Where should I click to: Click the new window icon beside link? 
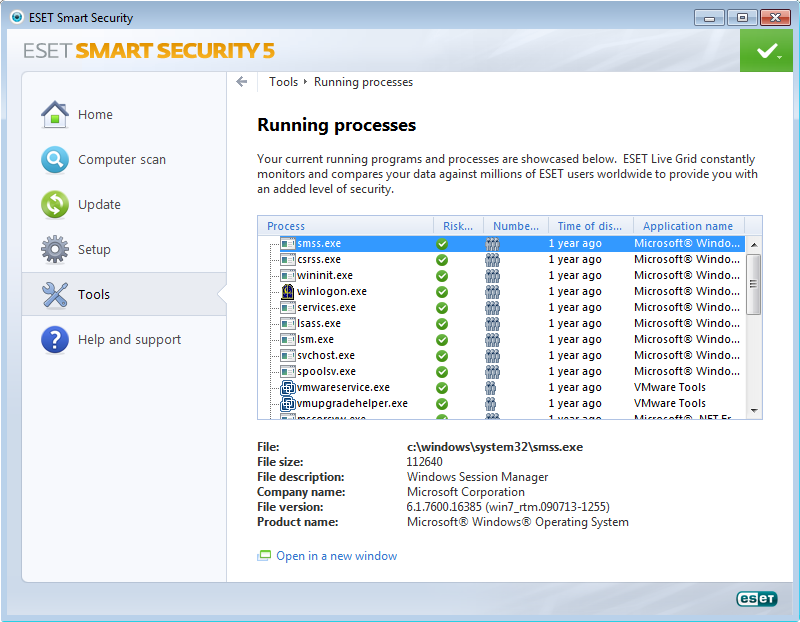coord(264,556)
